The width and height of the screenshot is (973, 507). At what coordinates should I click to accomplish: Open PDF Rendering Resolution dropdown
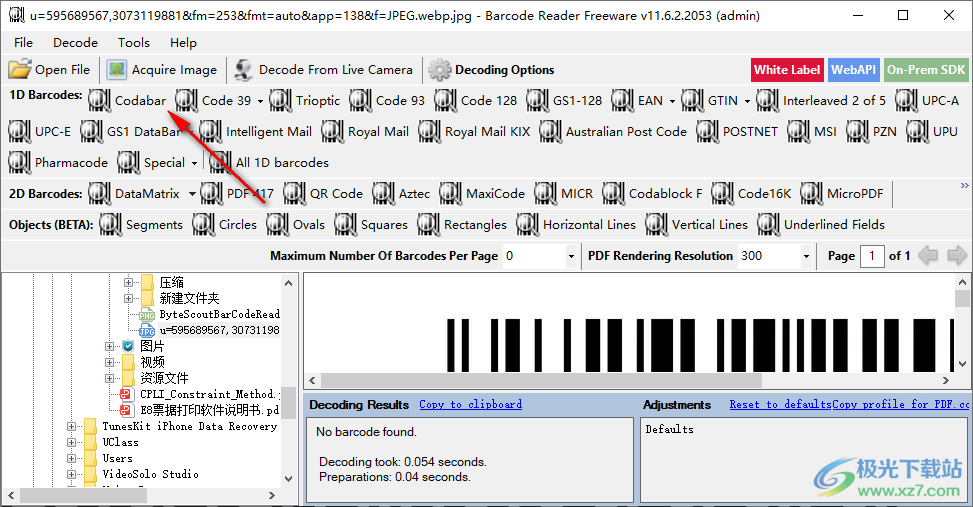pos(806,256)
